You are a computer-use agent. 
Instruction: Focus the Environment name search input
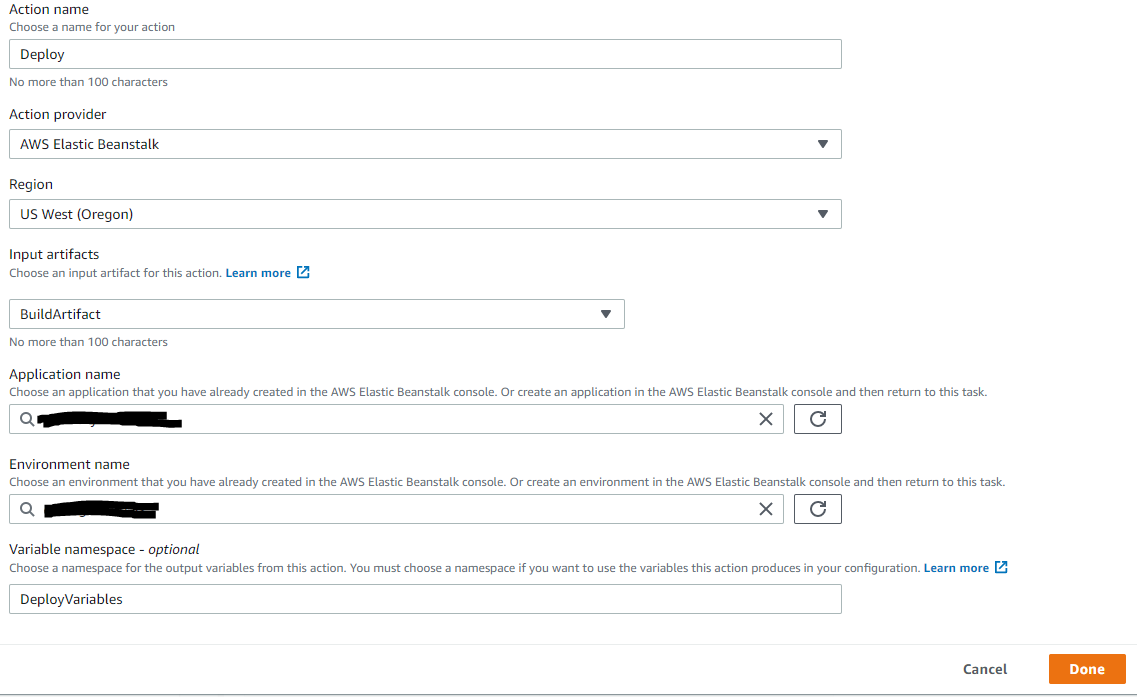pos(396,509)
